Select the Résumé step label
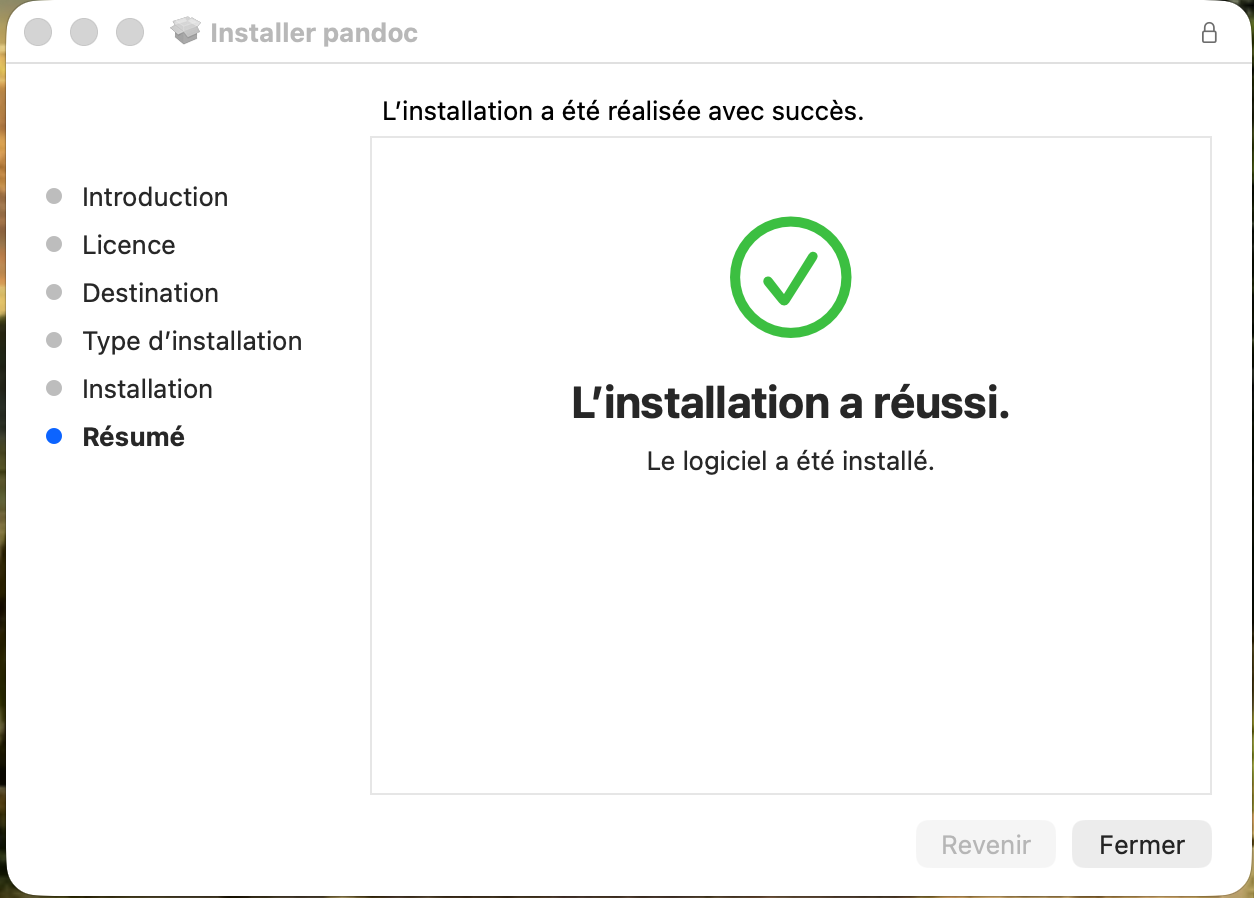The height and width of the screenshot is (898, 1254). 133,437
